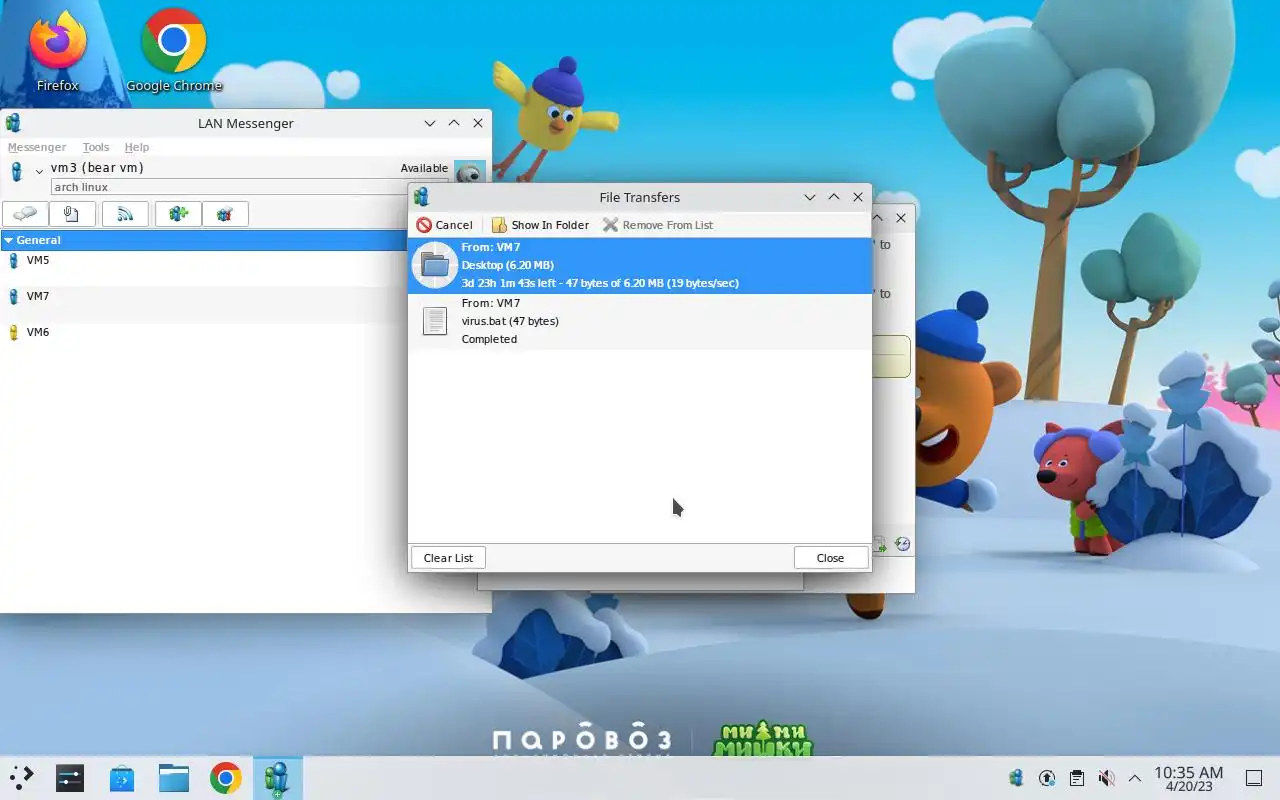The width and height of the screenshot is (1280, 800).
Task: Open the Discover software store taskbar icon
Action: click(x=122, y=778)
